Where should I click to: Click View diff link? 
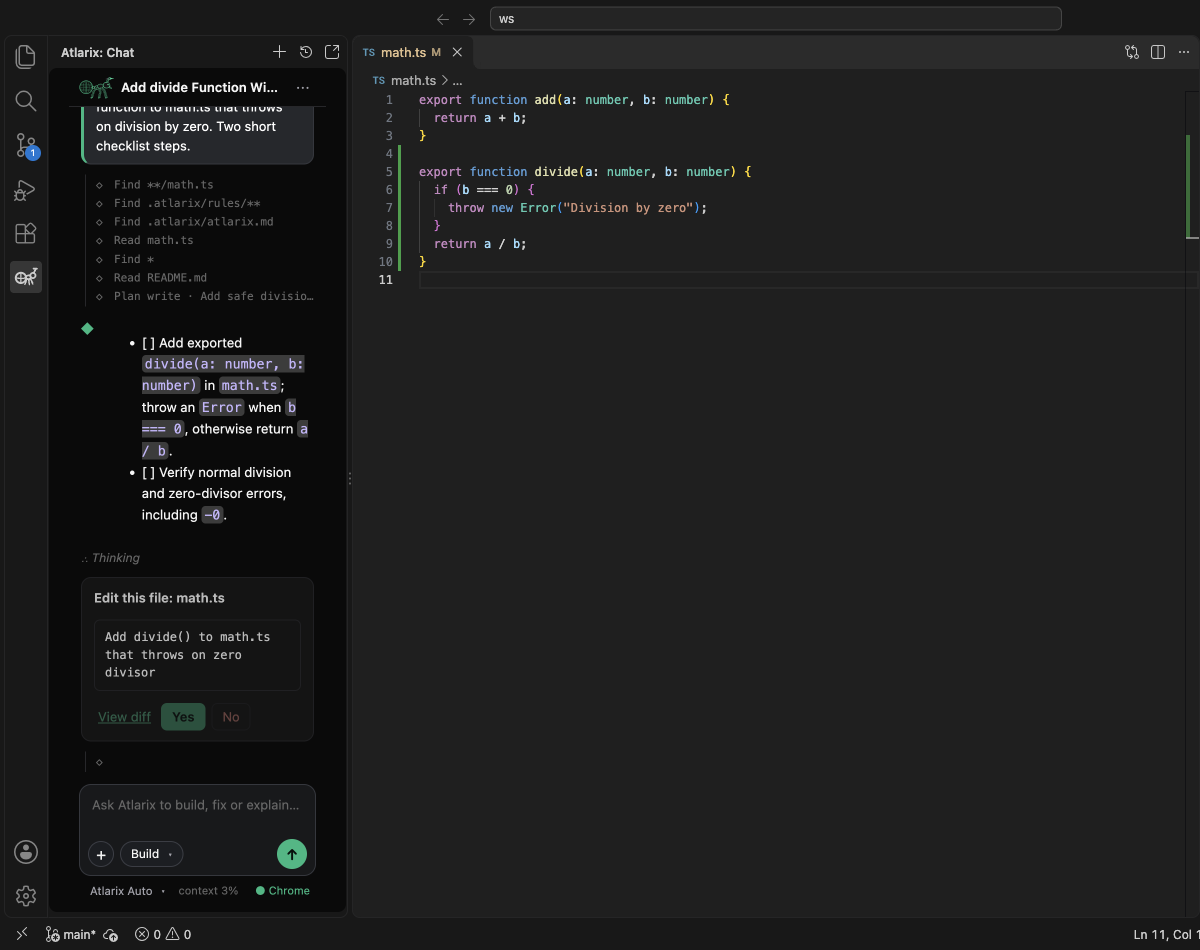coord(124,717)
